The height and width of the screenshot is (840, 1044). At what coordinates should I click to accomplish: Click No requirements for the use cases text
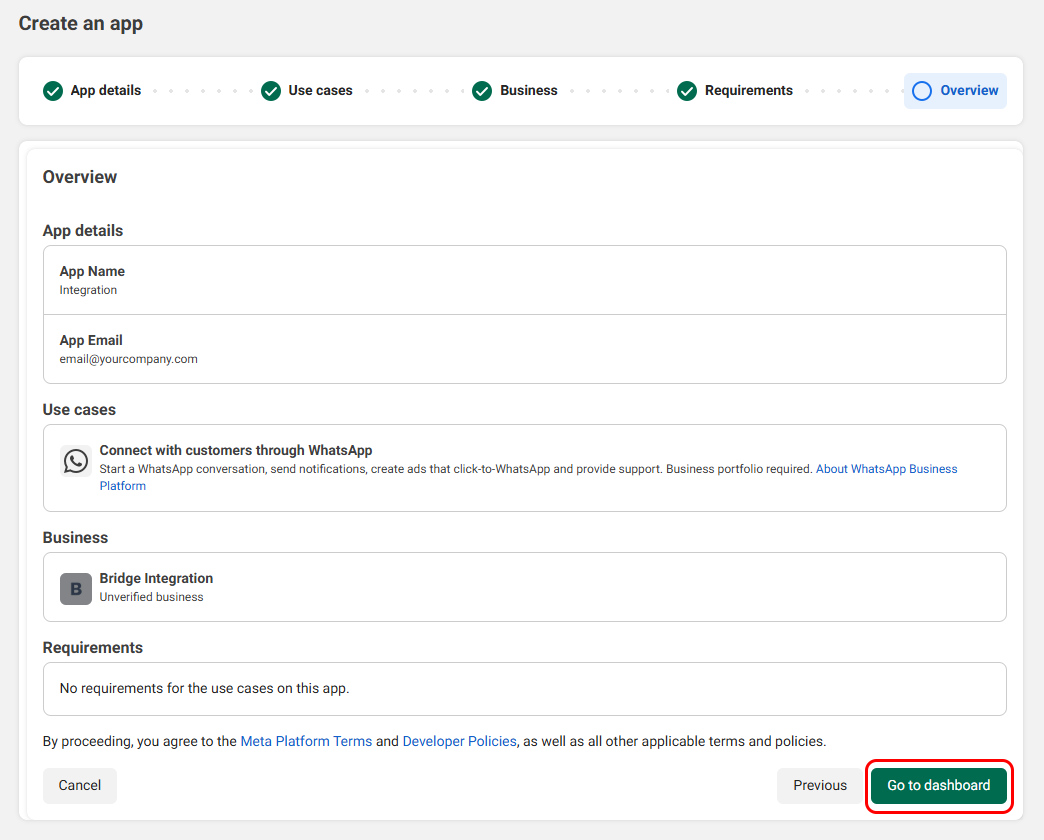pos(204,688)
